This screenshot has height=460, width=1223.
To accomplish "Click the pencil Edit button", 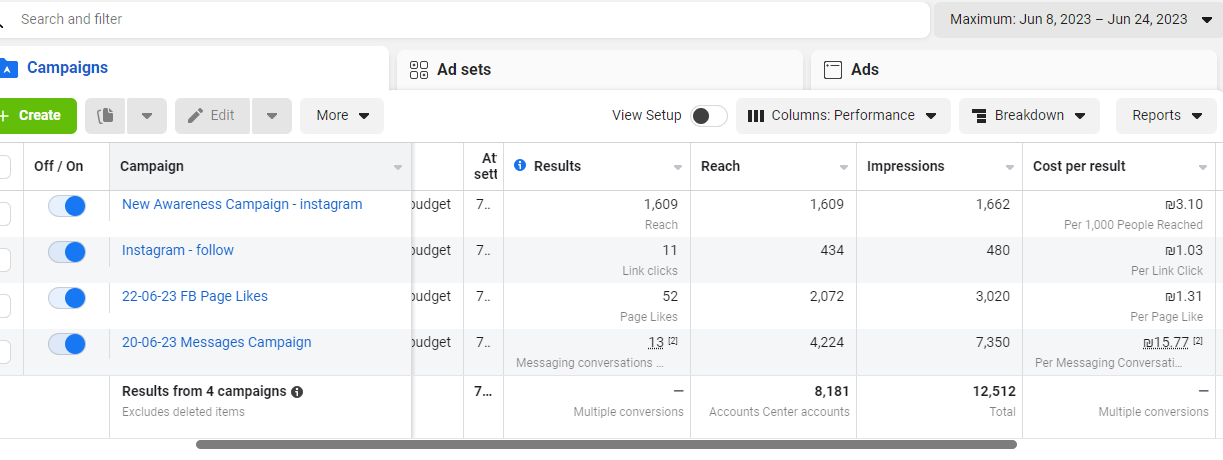I will (x=212, y=116).
